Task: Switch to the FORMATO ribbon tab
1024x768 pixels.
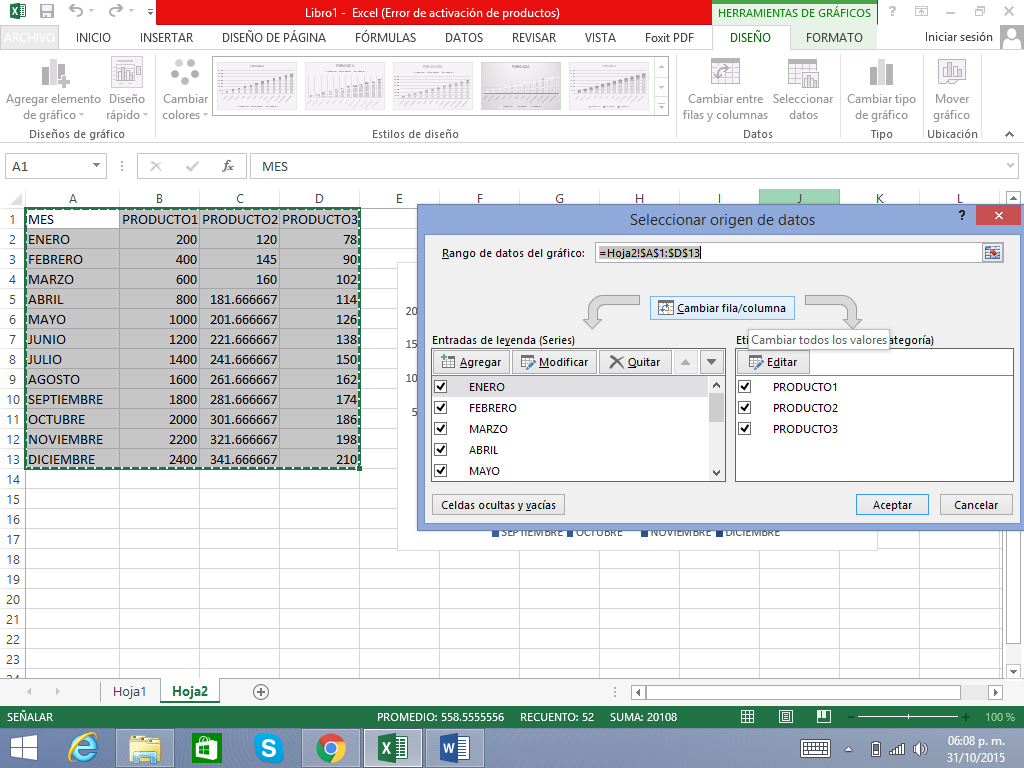Action: [834, 38]
